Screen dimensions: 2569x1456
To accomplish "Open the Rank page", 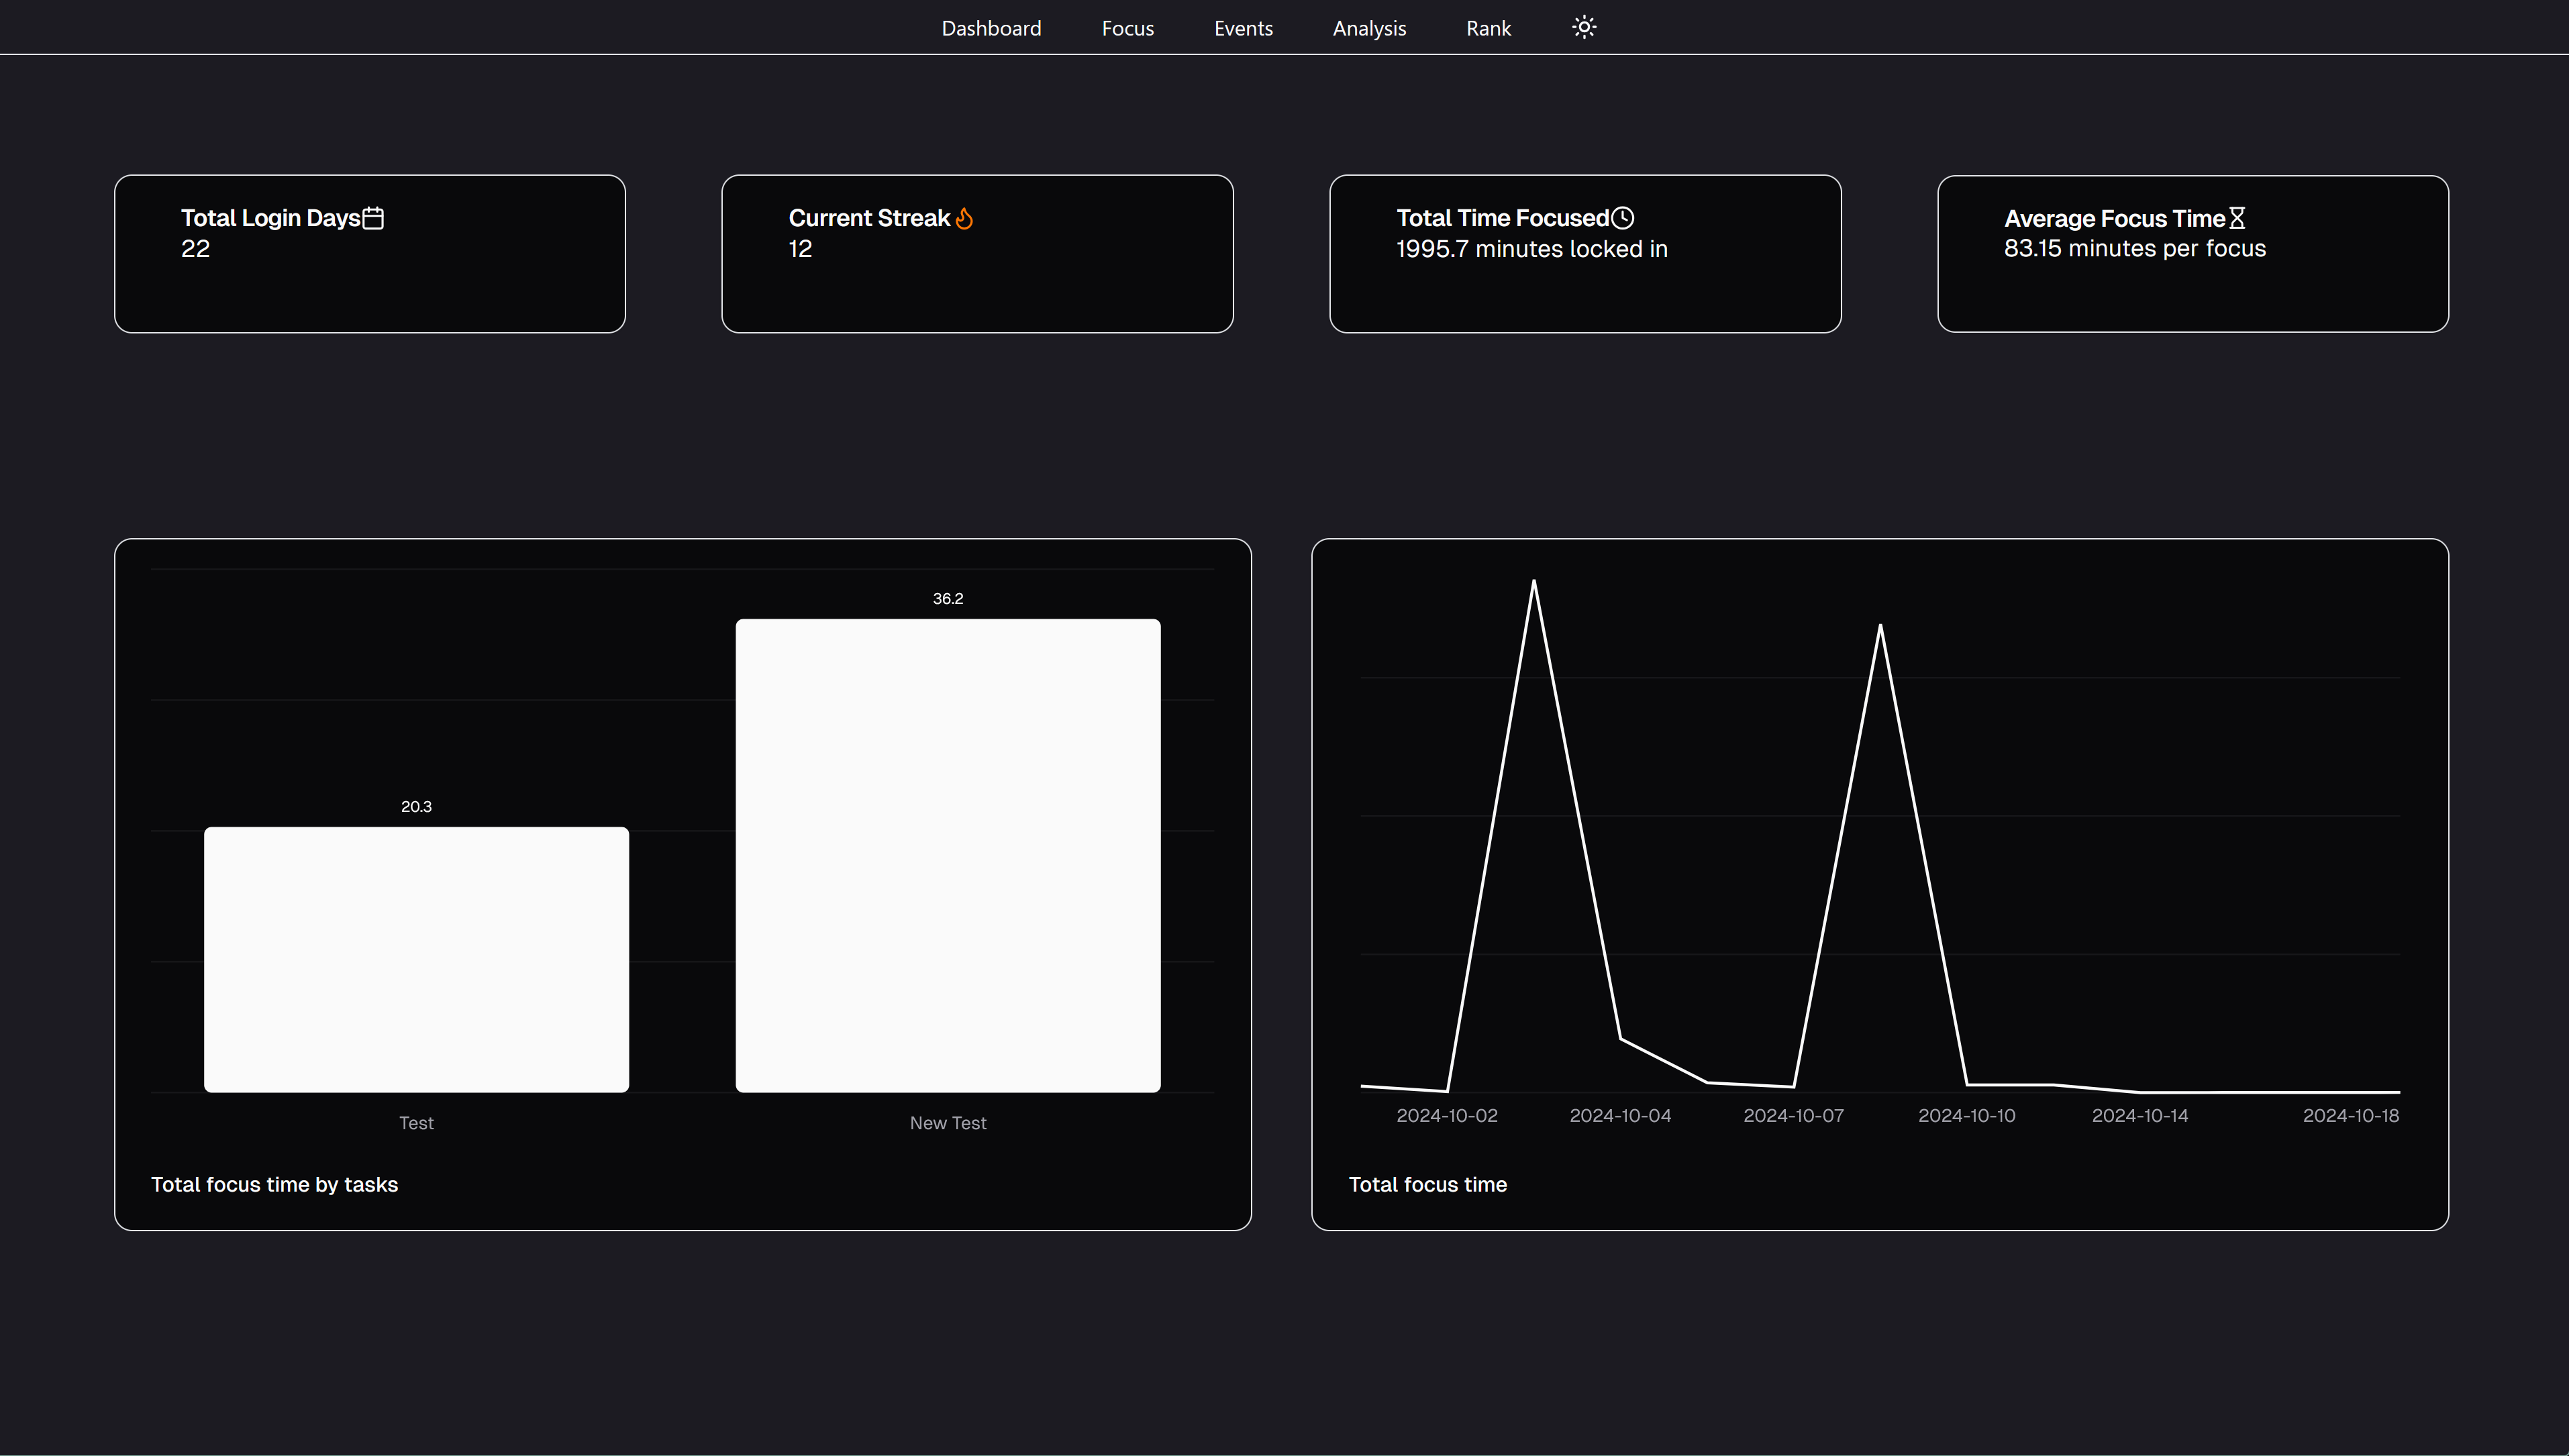I will tap(1488, 28).
